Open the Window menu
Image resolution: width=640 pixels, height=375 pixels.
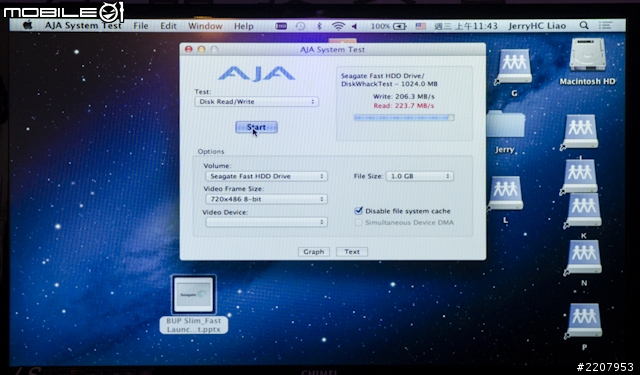[205, 26]
